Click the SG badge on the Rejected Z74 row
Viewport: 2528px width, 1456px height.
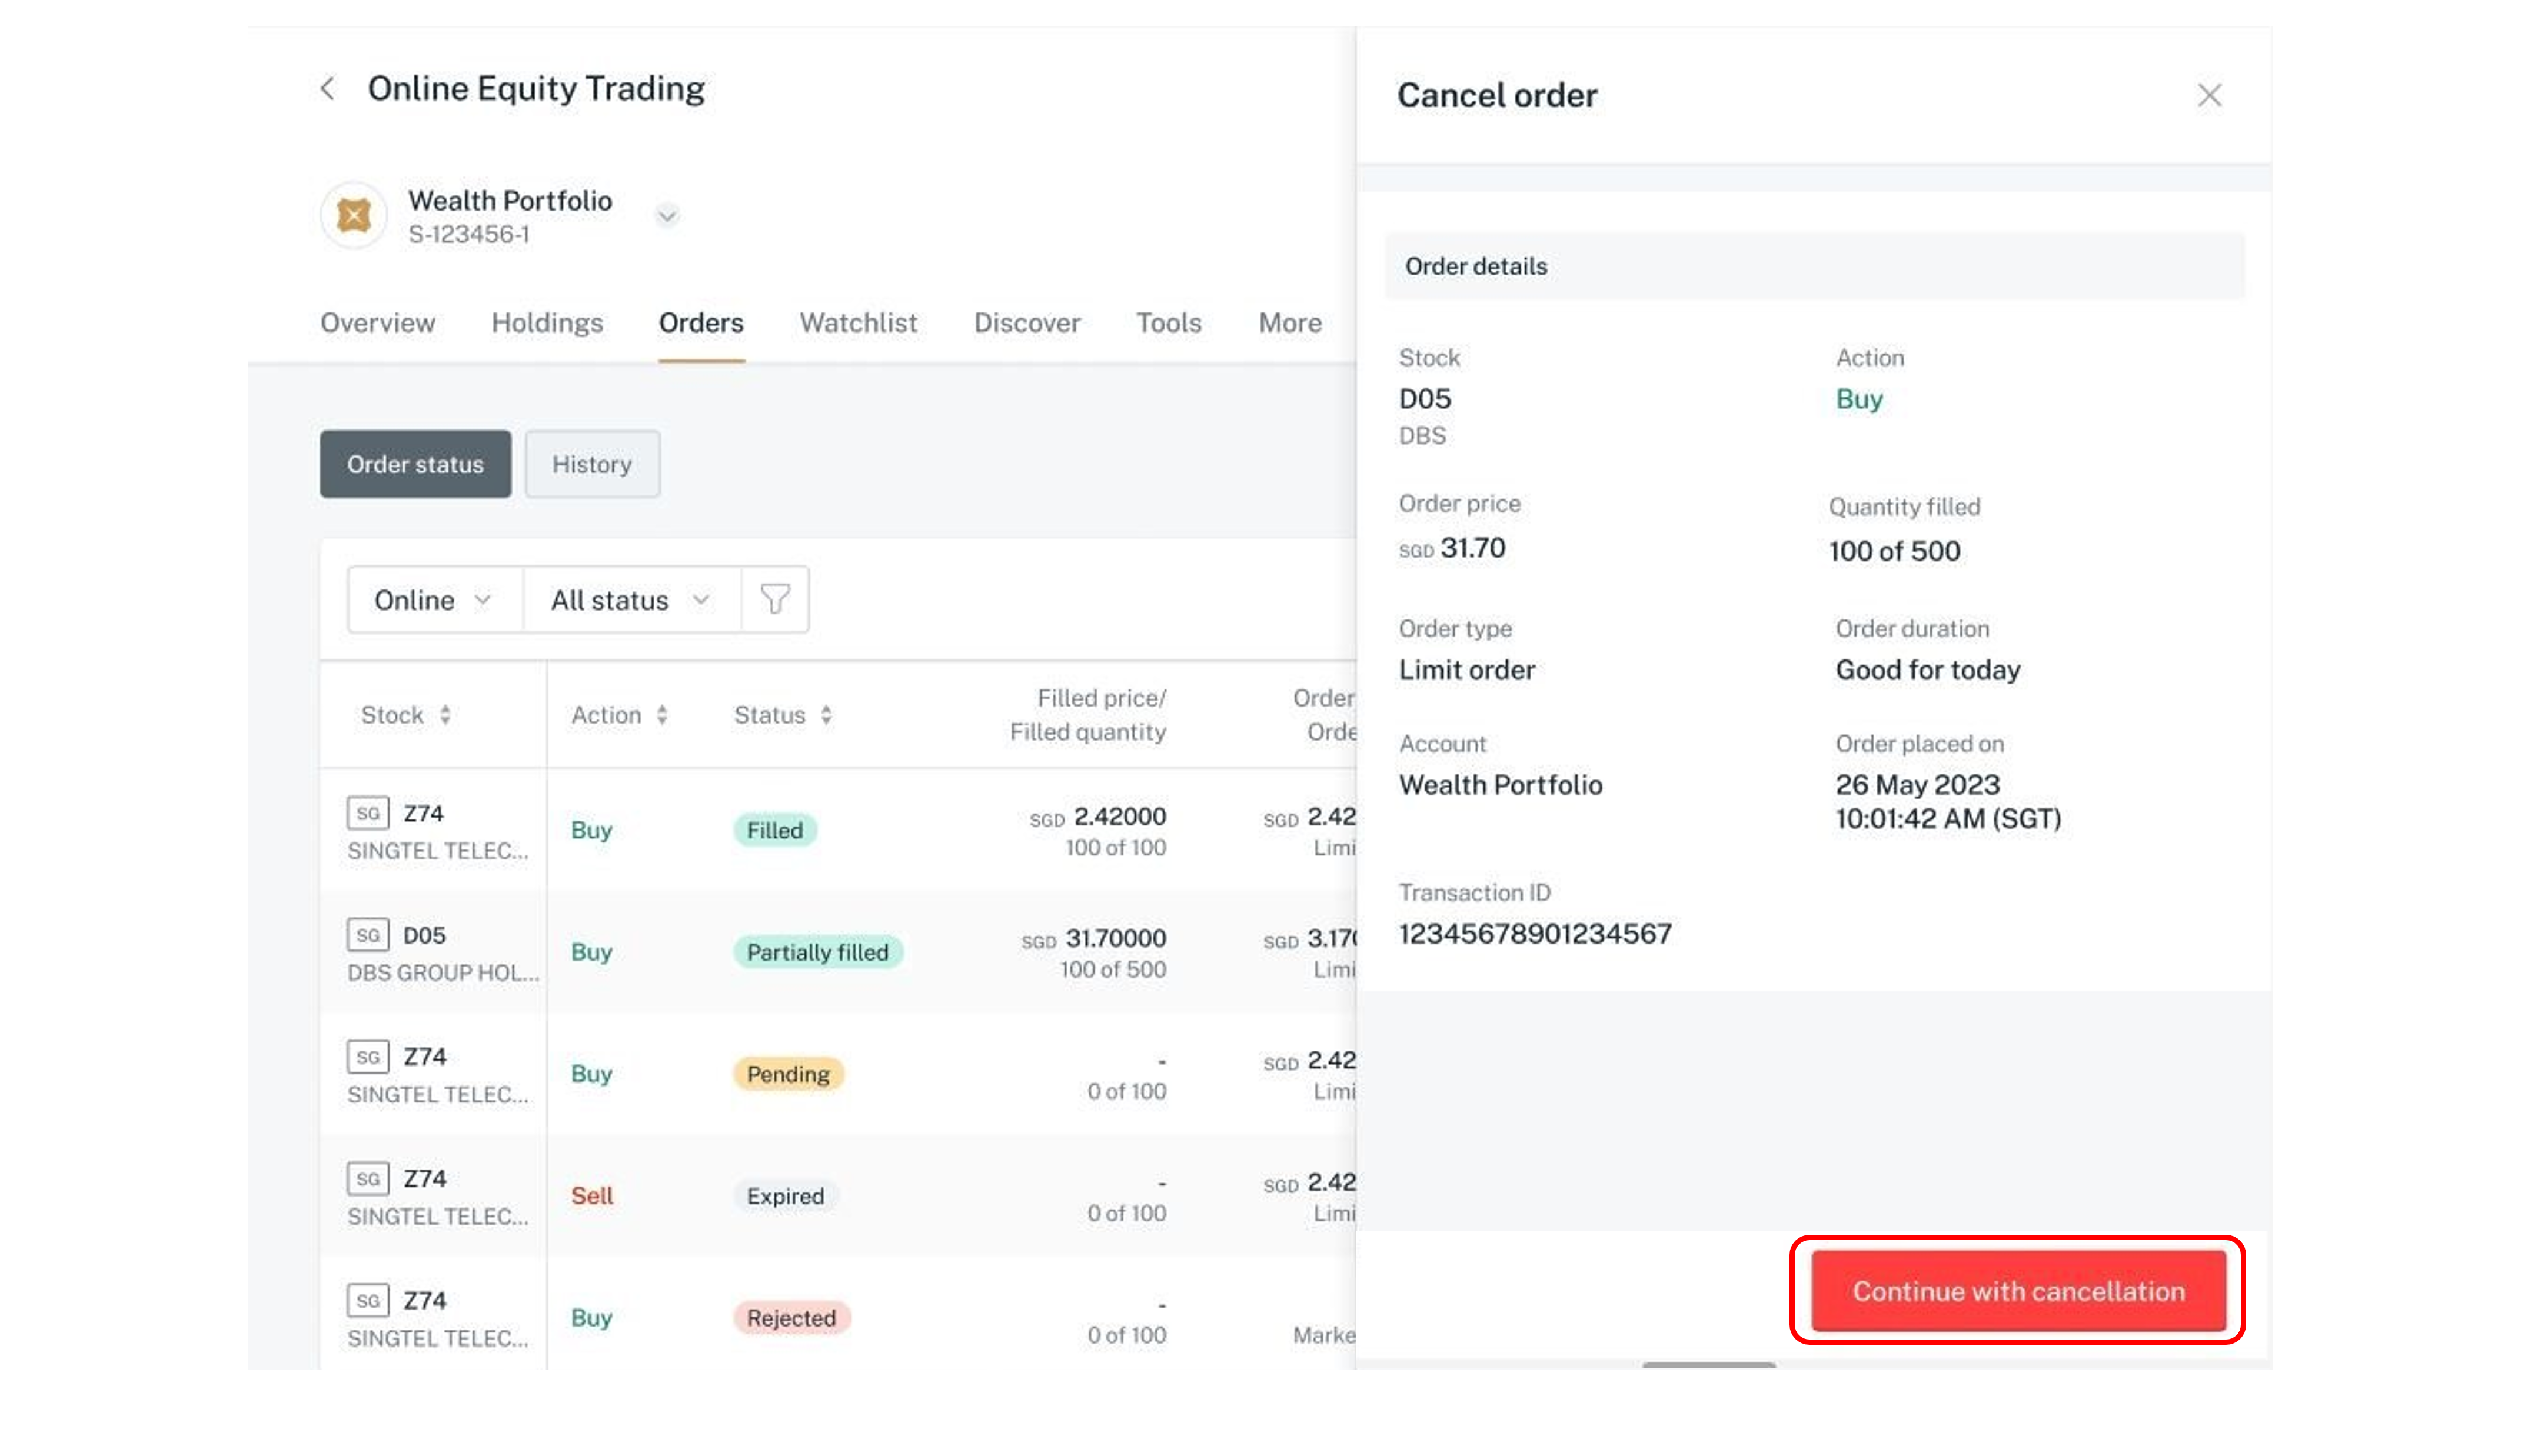pyautogui.click(x=367, y=1300)
